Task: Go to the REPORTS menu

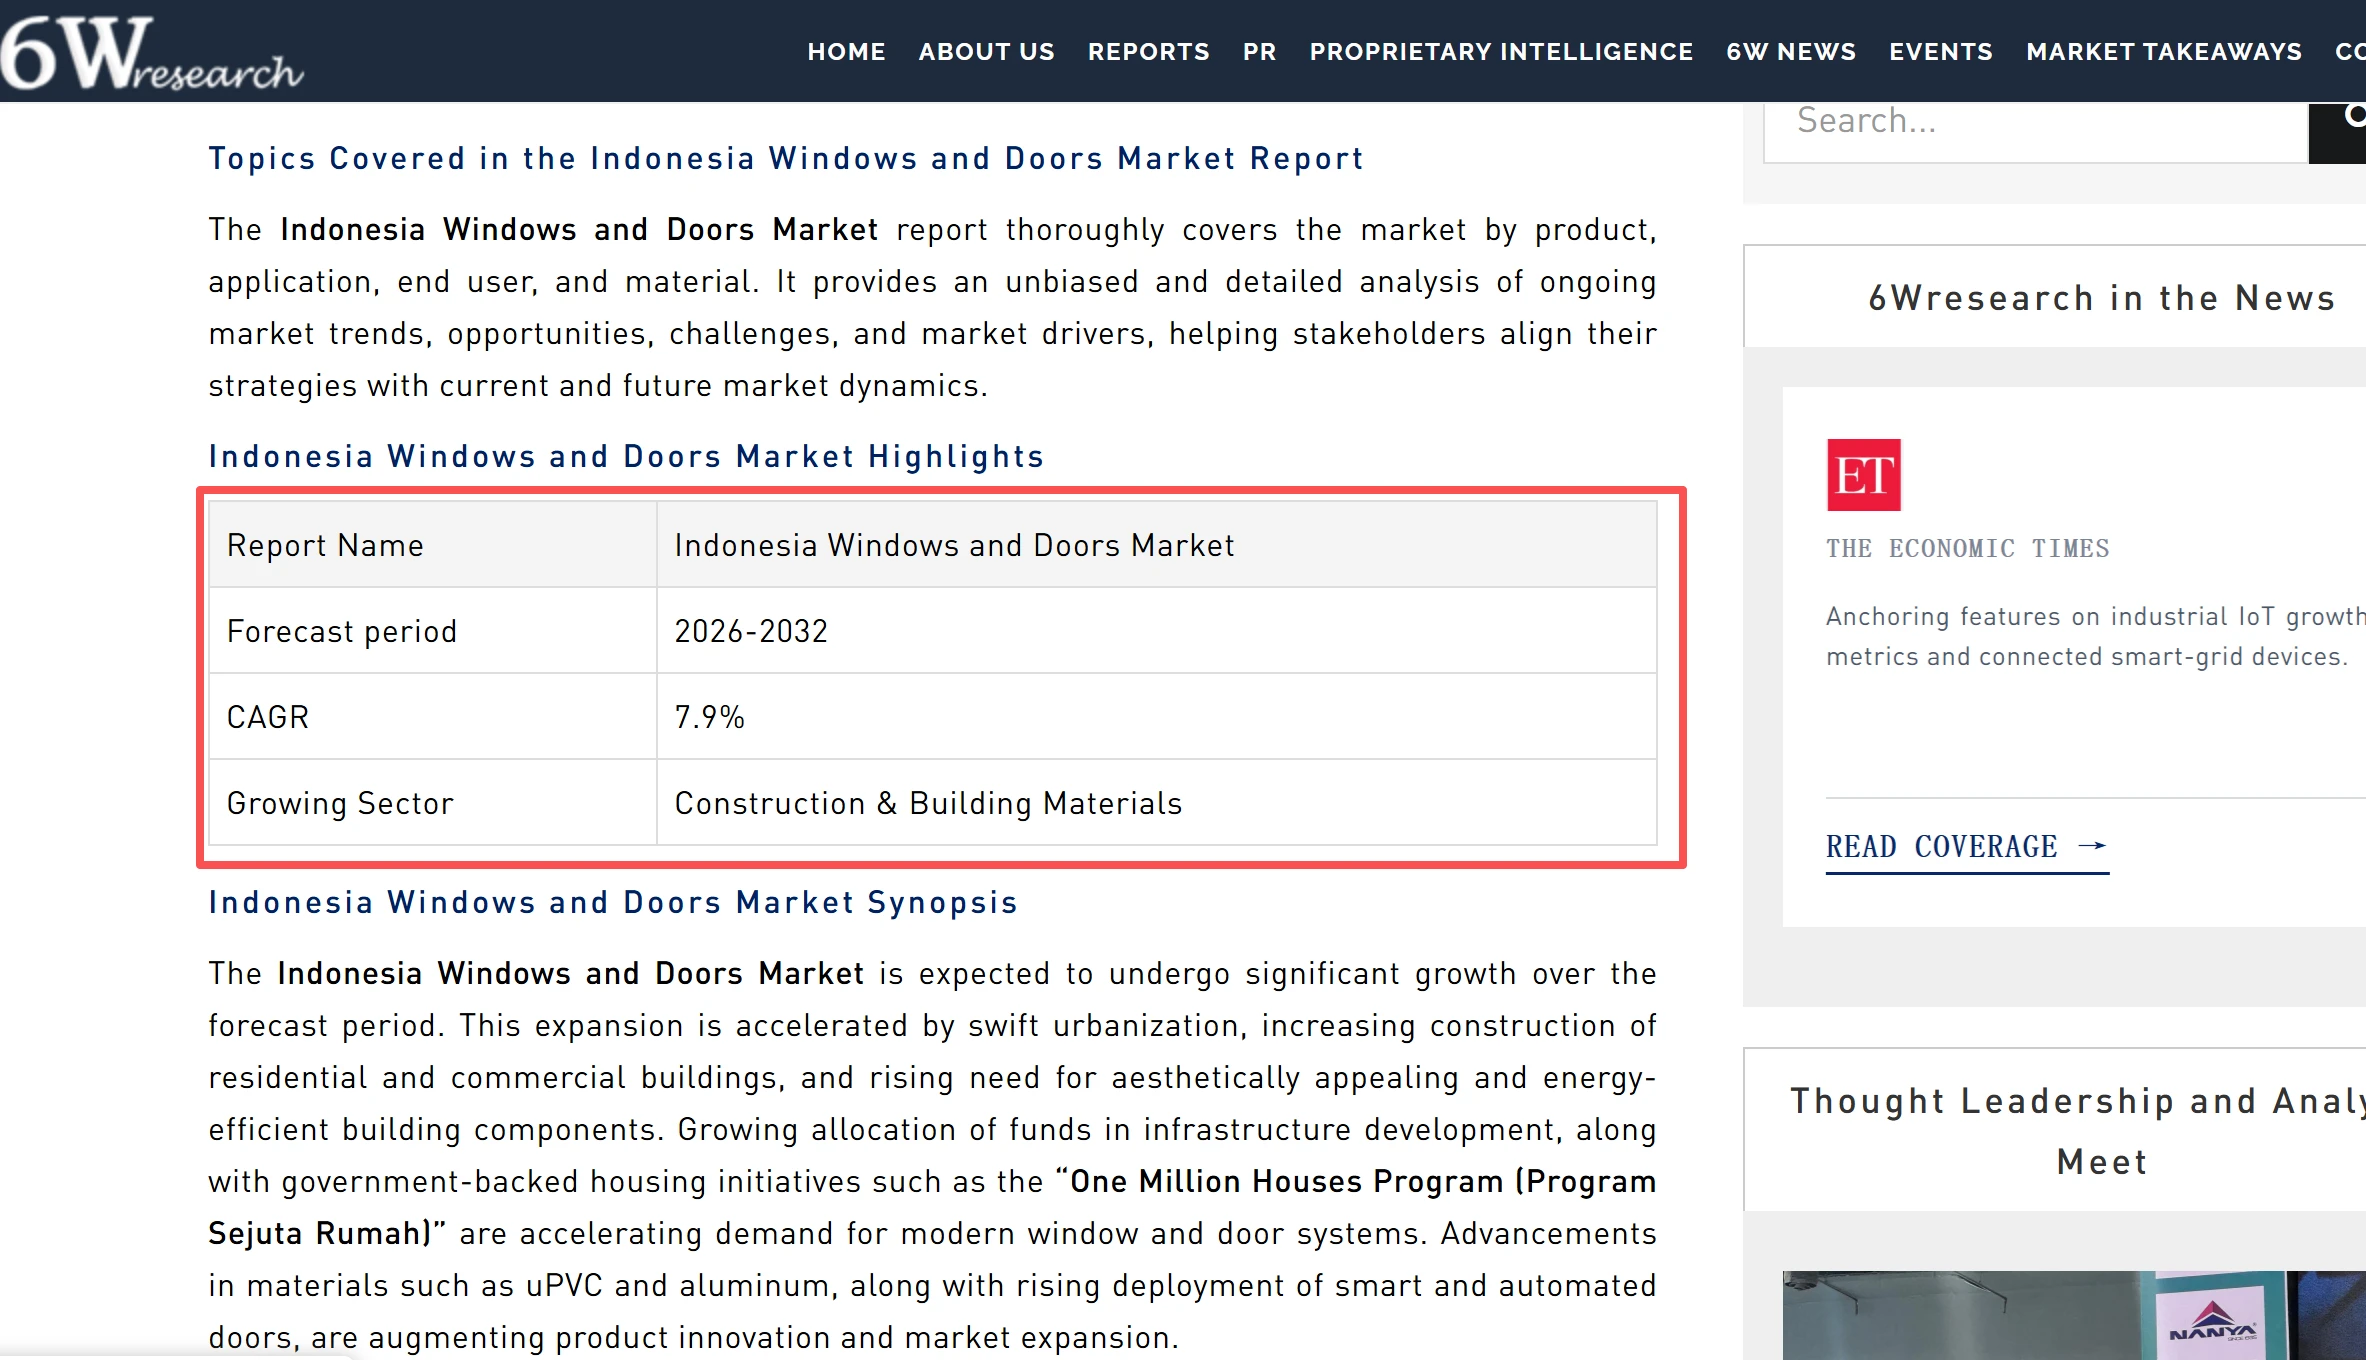Action: pos(1148,52)
